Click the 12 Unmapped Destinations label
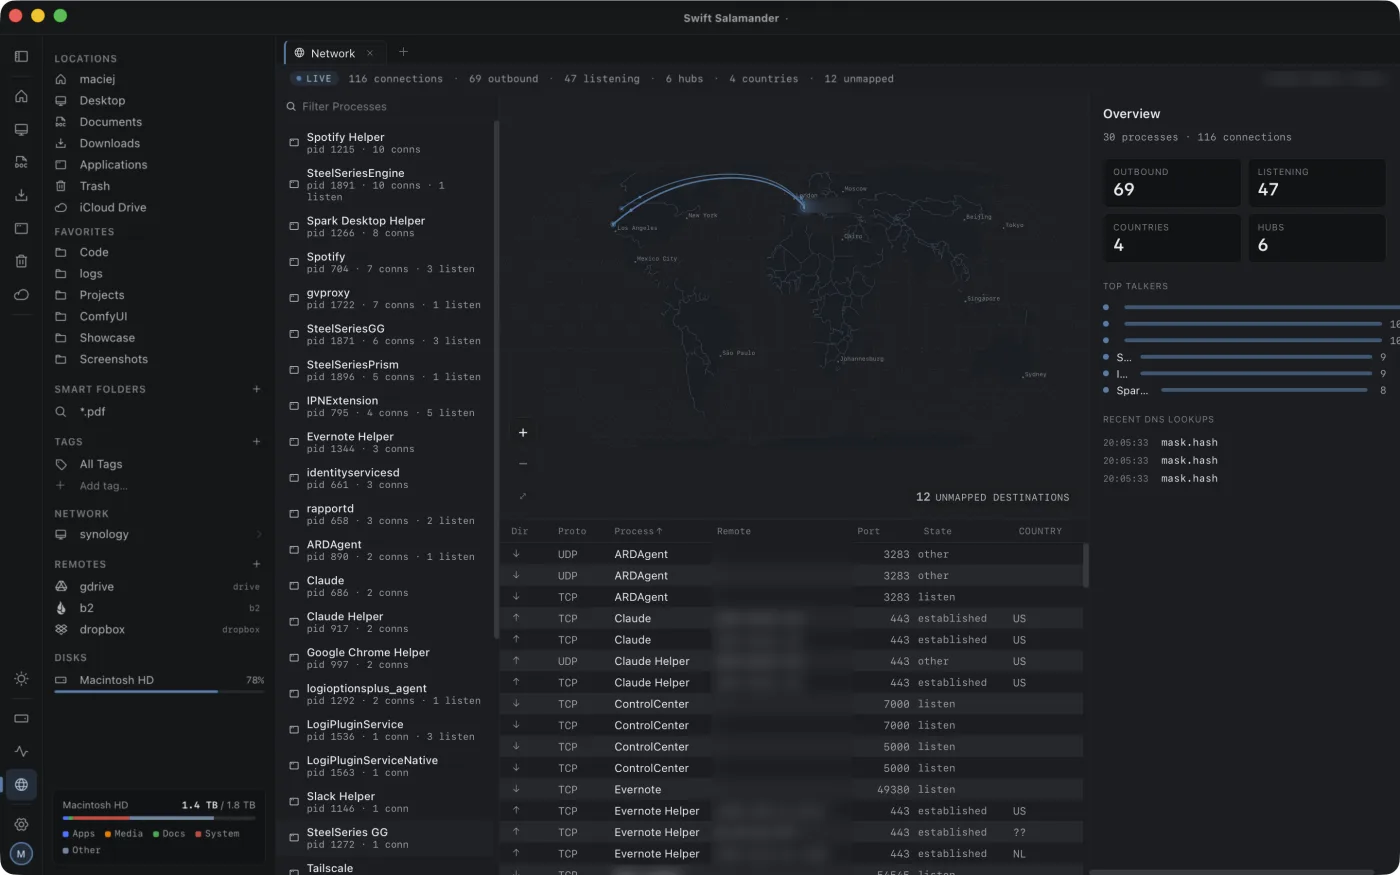Screen dimensions: 1400x875 992,497
